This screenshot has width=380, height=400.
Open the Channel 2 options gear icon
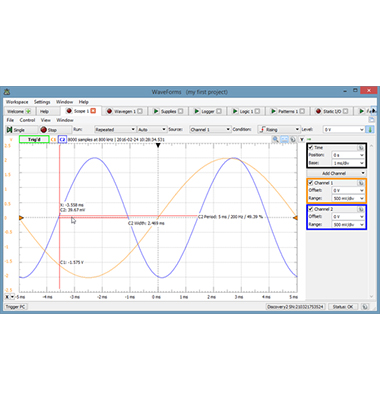point(361,209)
